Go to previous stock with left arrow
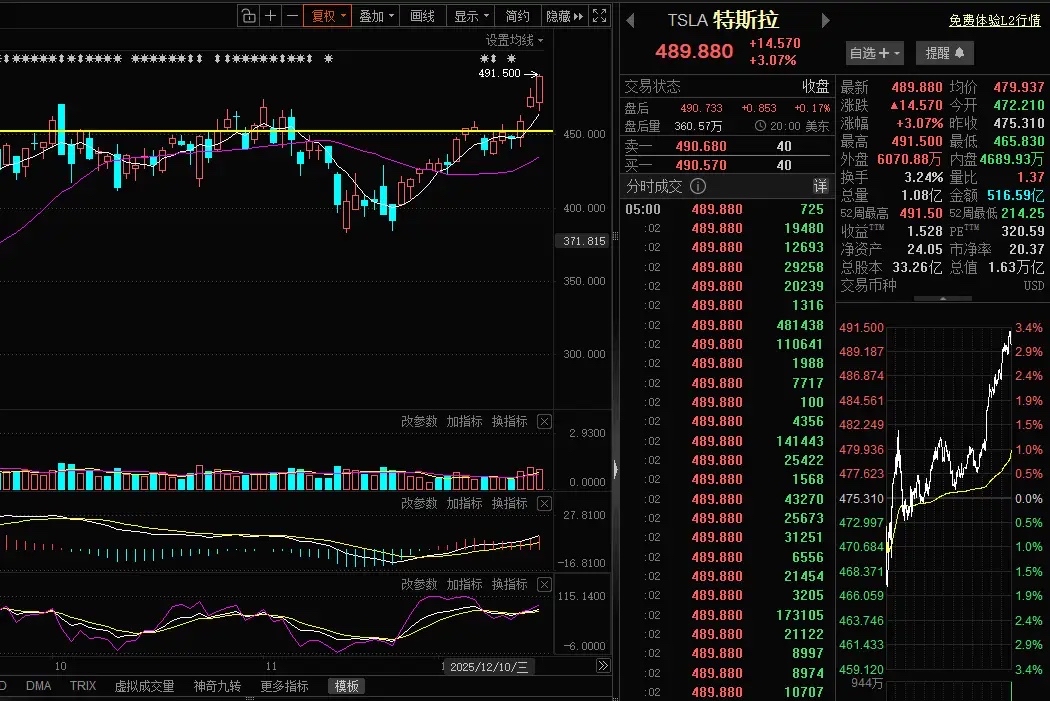Screen dimensions: 1050x701 pos(630,21)
